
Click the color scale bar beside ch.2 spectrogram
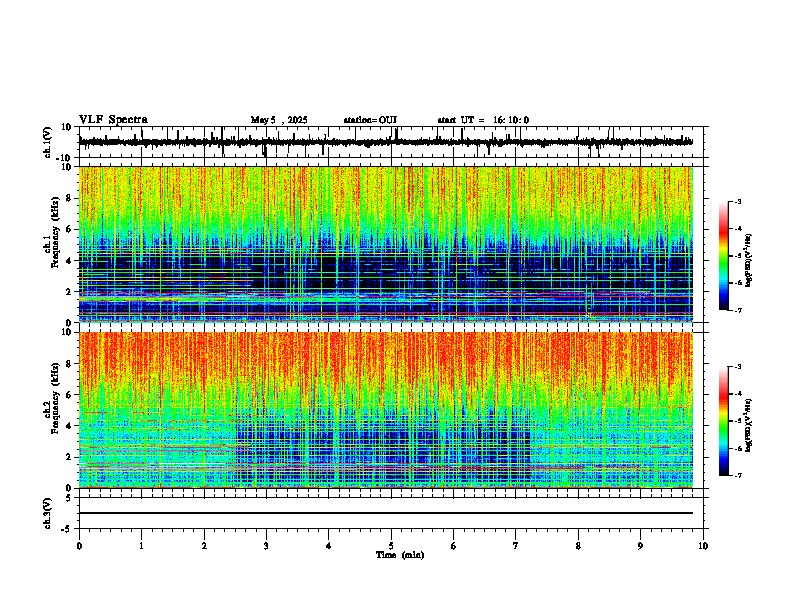(x=723, y=421)
